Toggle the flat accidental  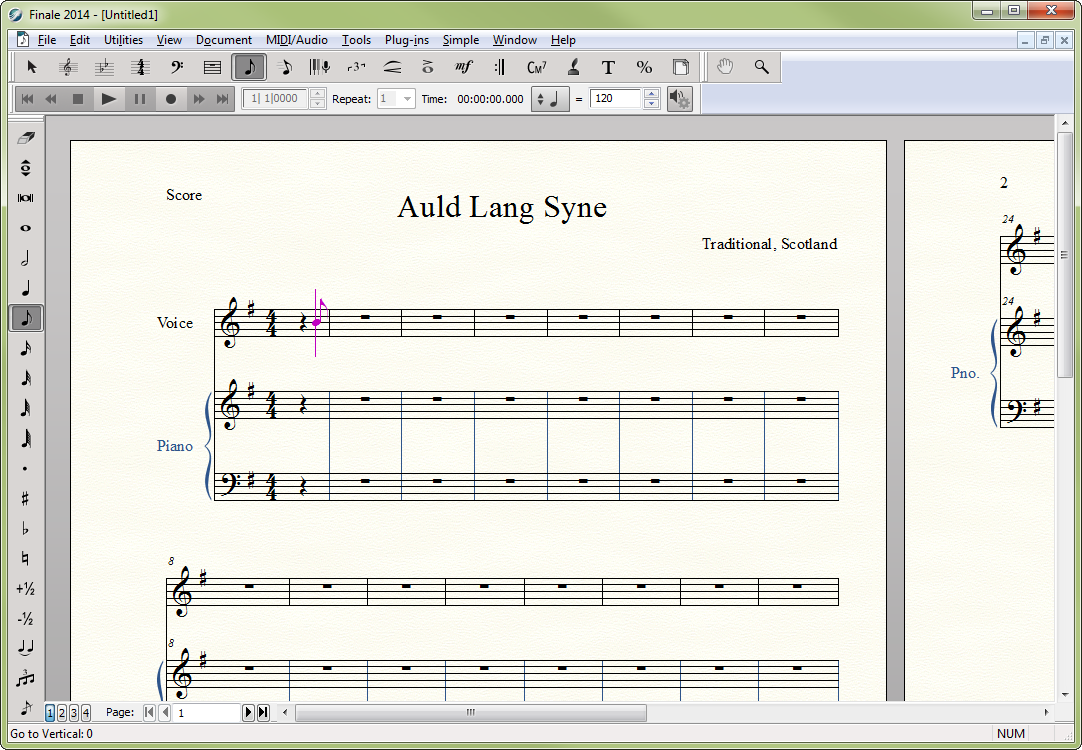26,529
